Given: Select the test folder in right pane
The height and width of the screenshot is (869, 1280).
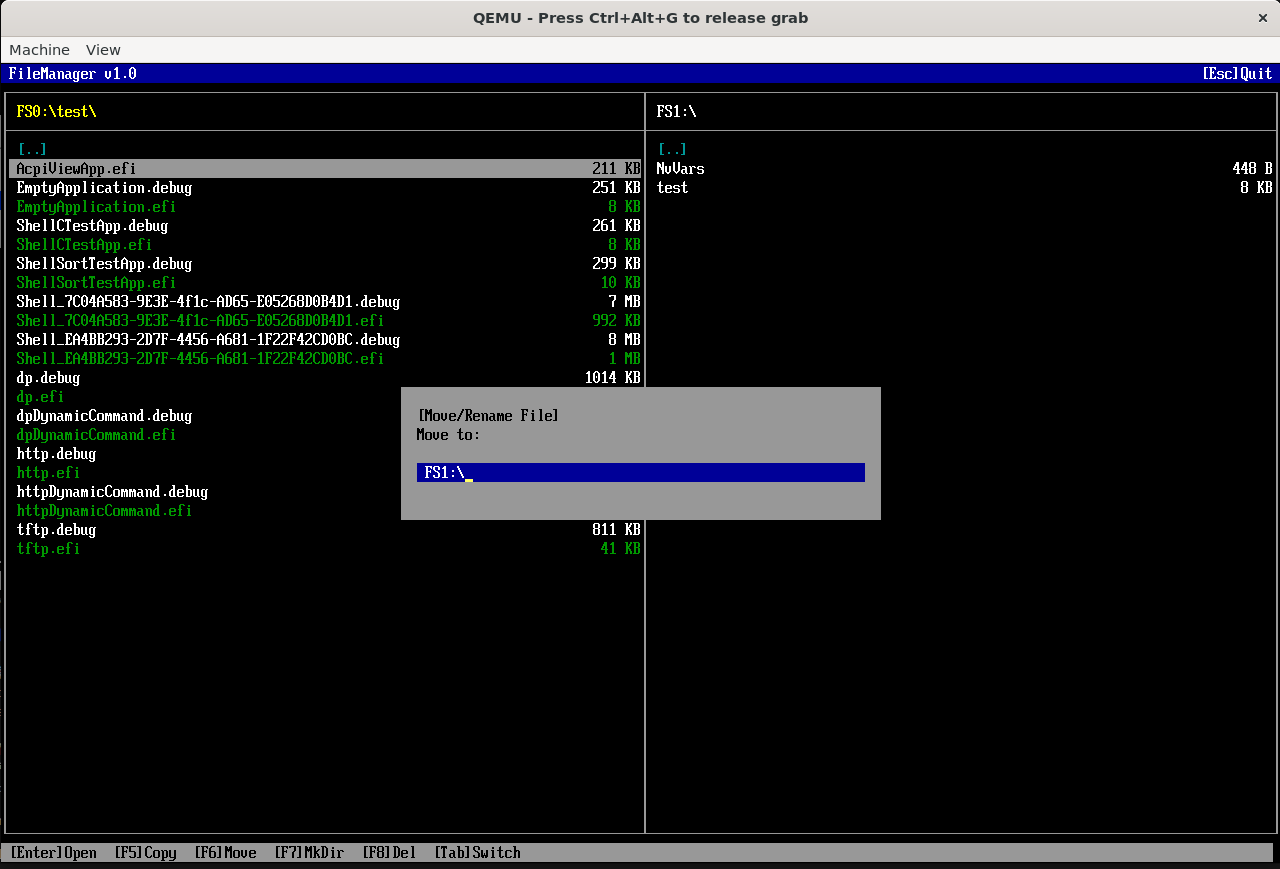Looking at the screenshot, I should tap(672, 188).
